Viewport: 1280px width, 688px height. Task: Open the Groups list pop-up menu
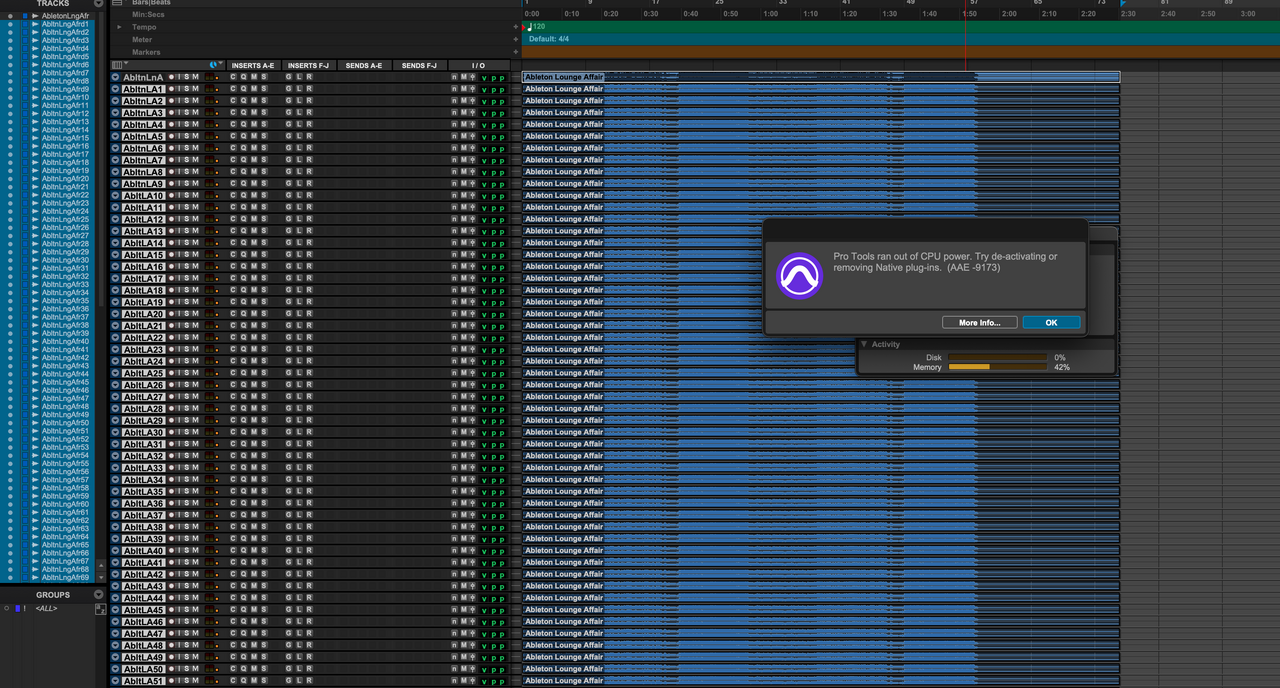pos(98,594)
